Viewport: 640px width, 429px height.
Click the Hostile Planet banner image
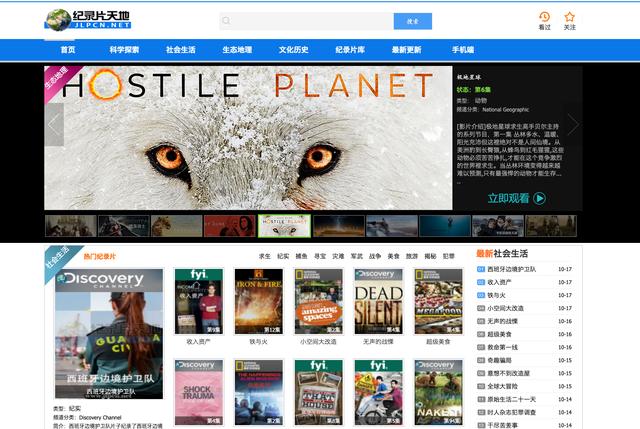(248, 138)
